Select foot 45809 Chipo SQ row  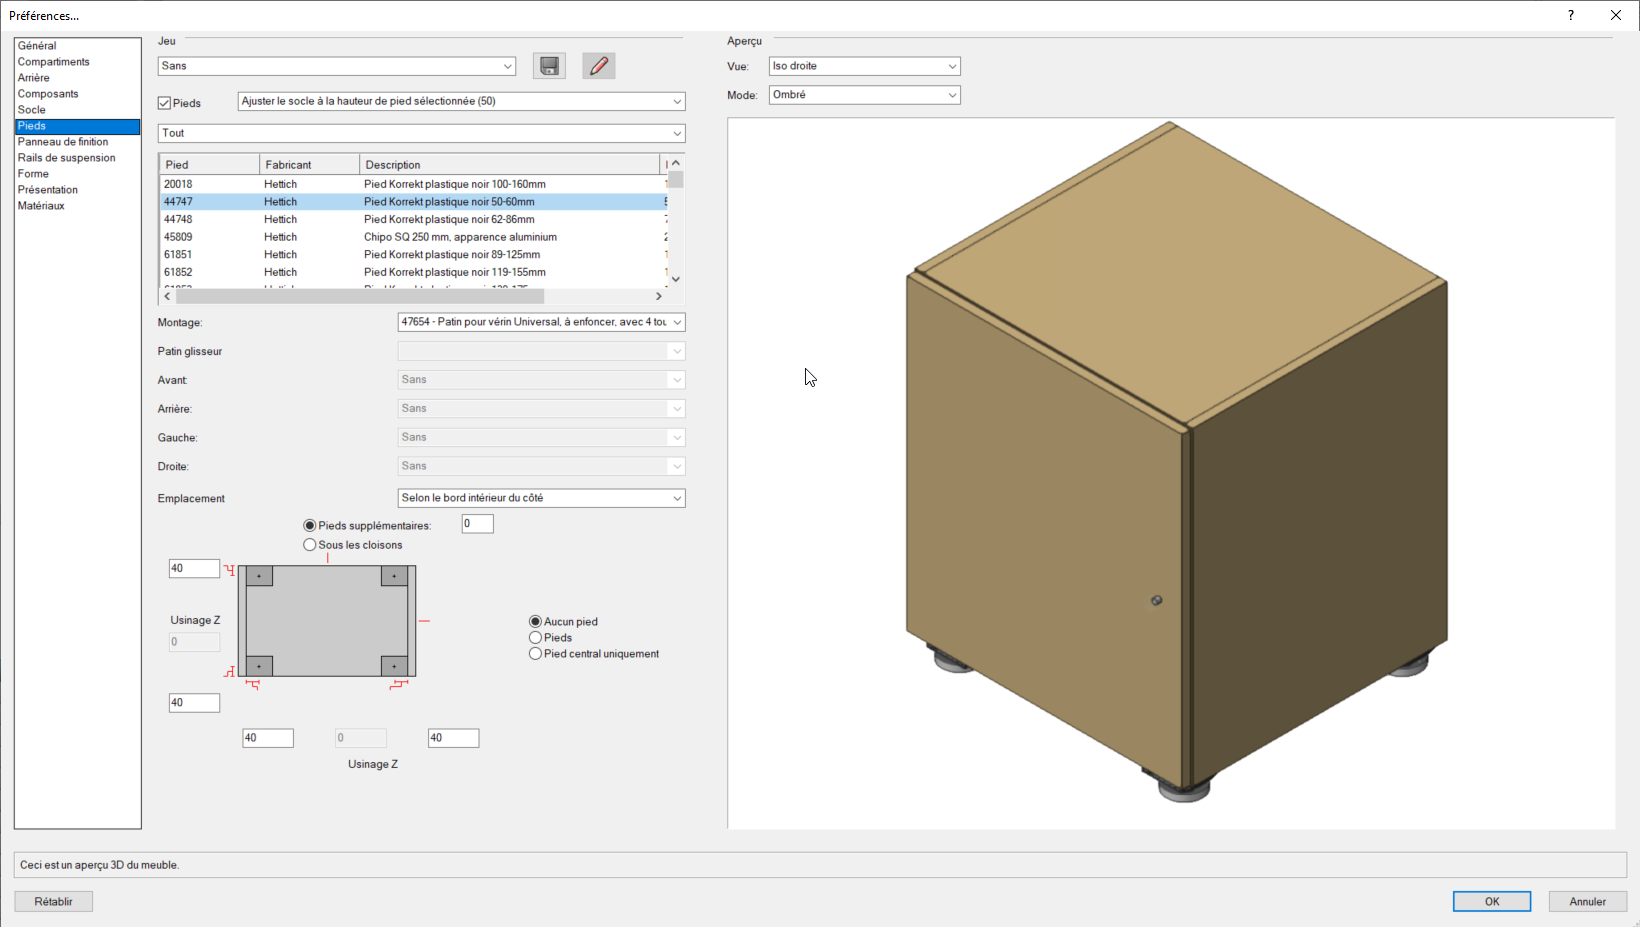(x=410, y=237)
